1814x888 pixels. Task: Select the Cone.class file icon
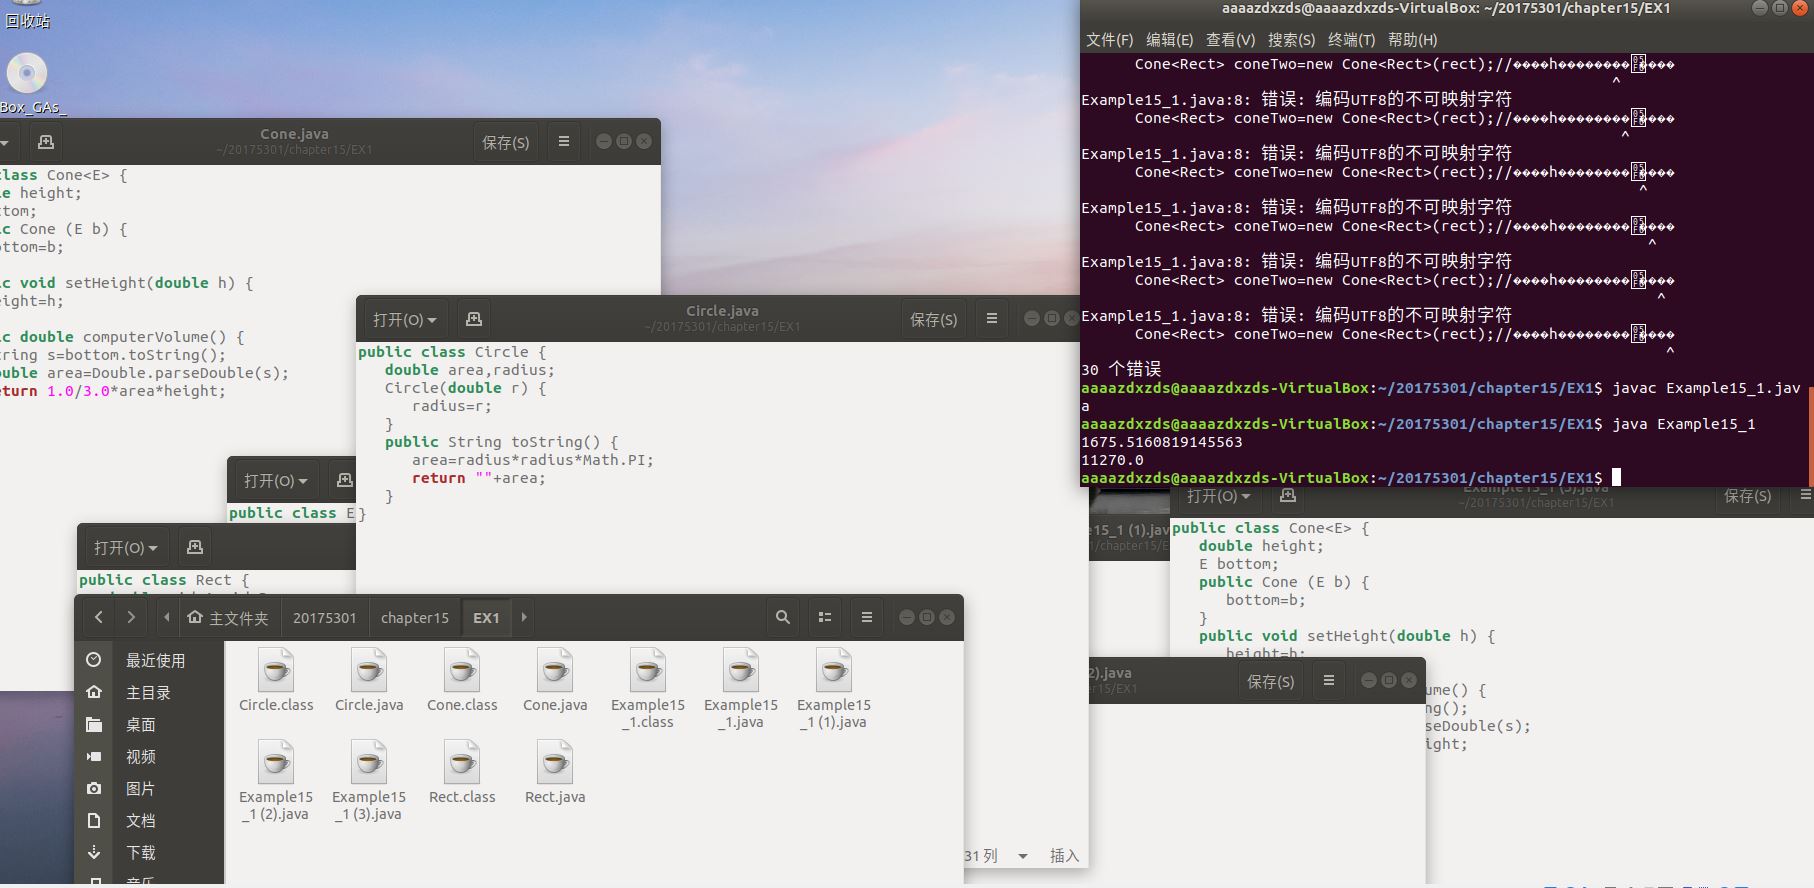click(x=462, y=670)
